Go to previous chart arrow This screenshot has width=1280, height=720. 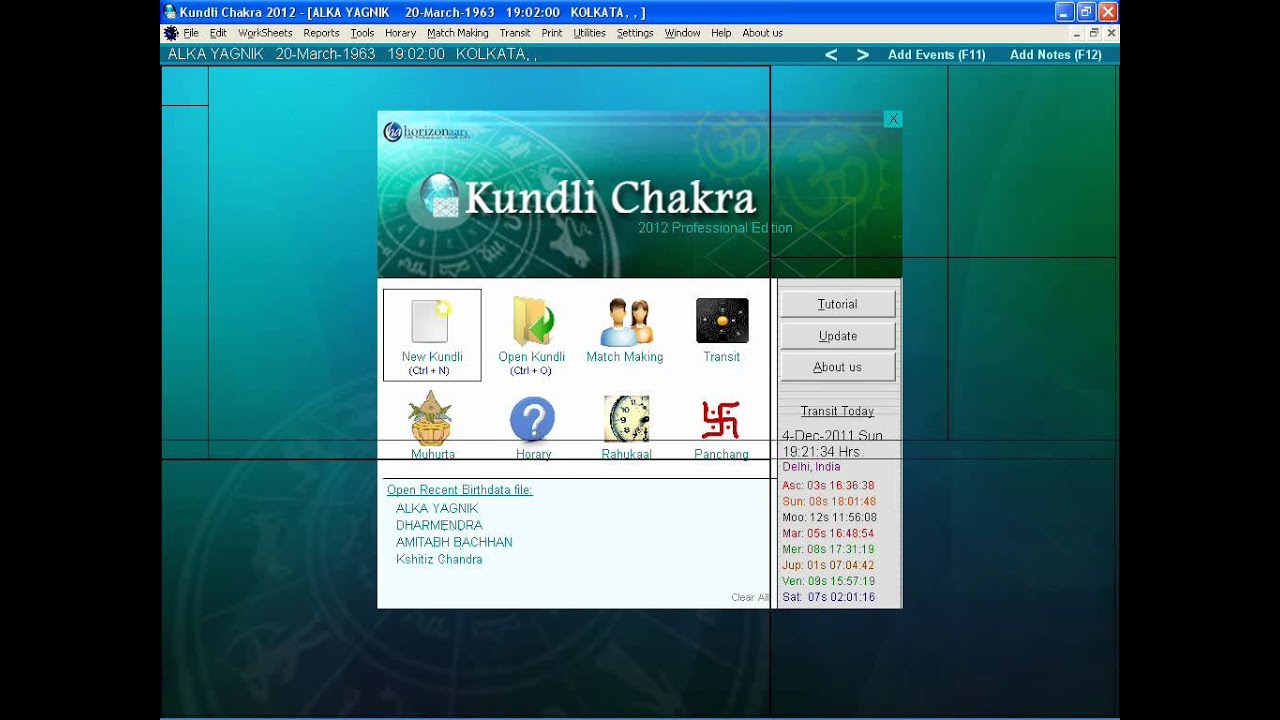pyautogui.click(x=831, y=55)
